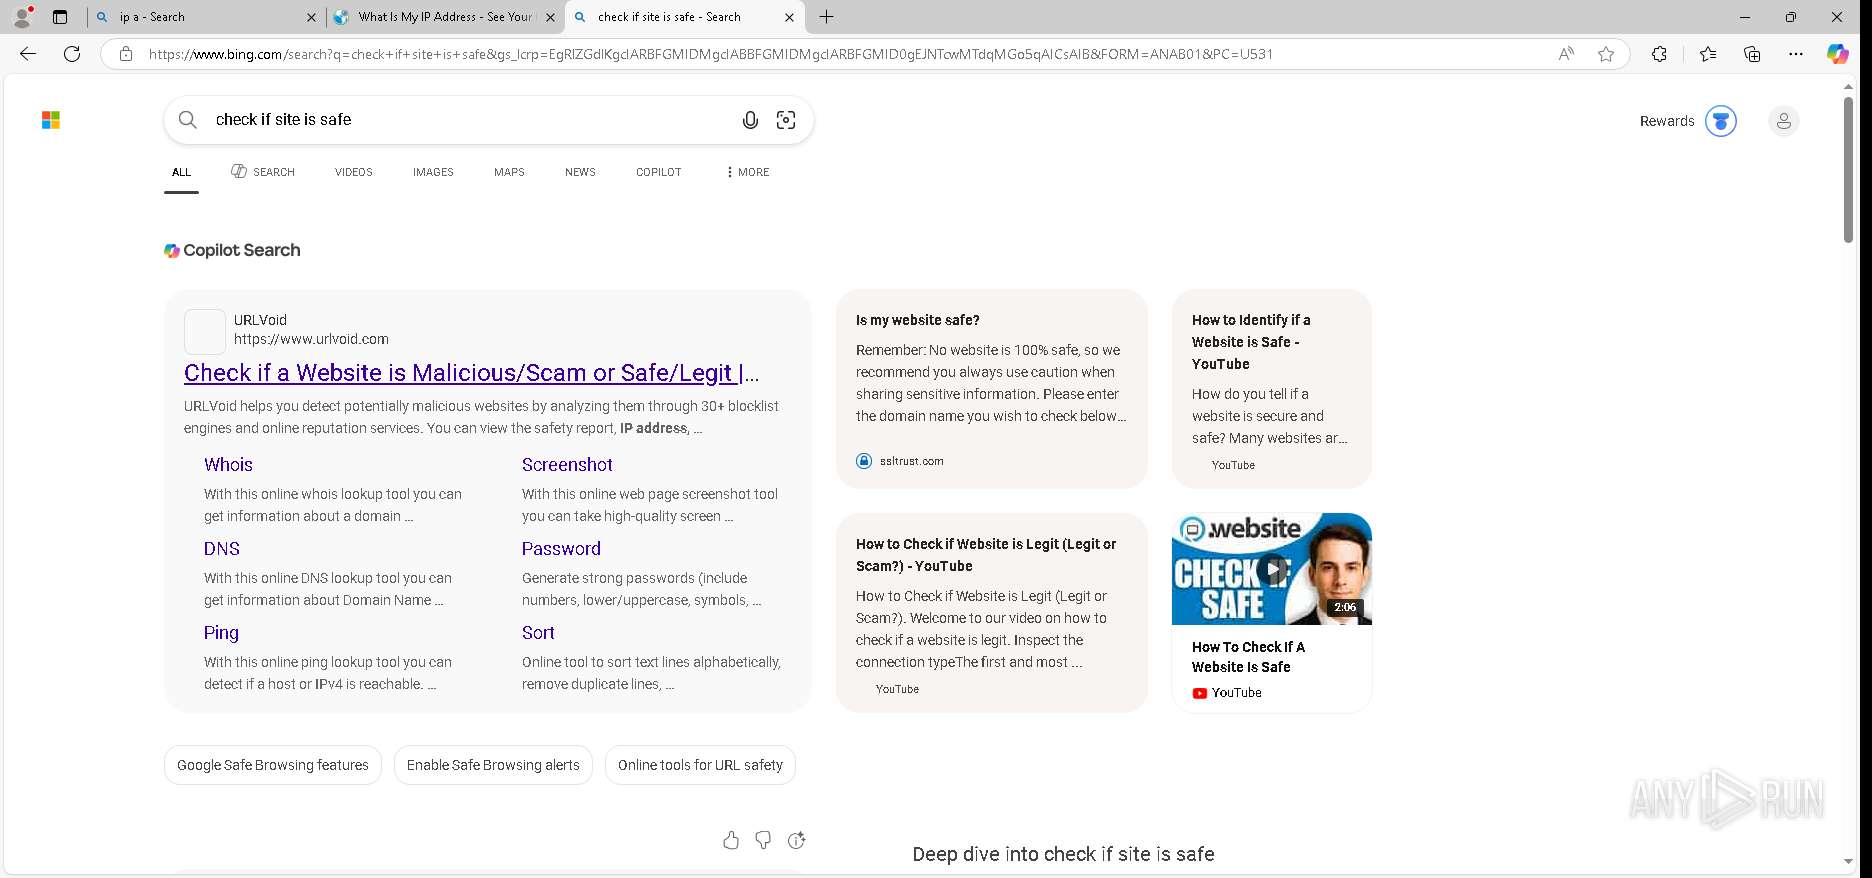
Task: Click the 'Copilot Search' heading
Action: pos(232,250)
